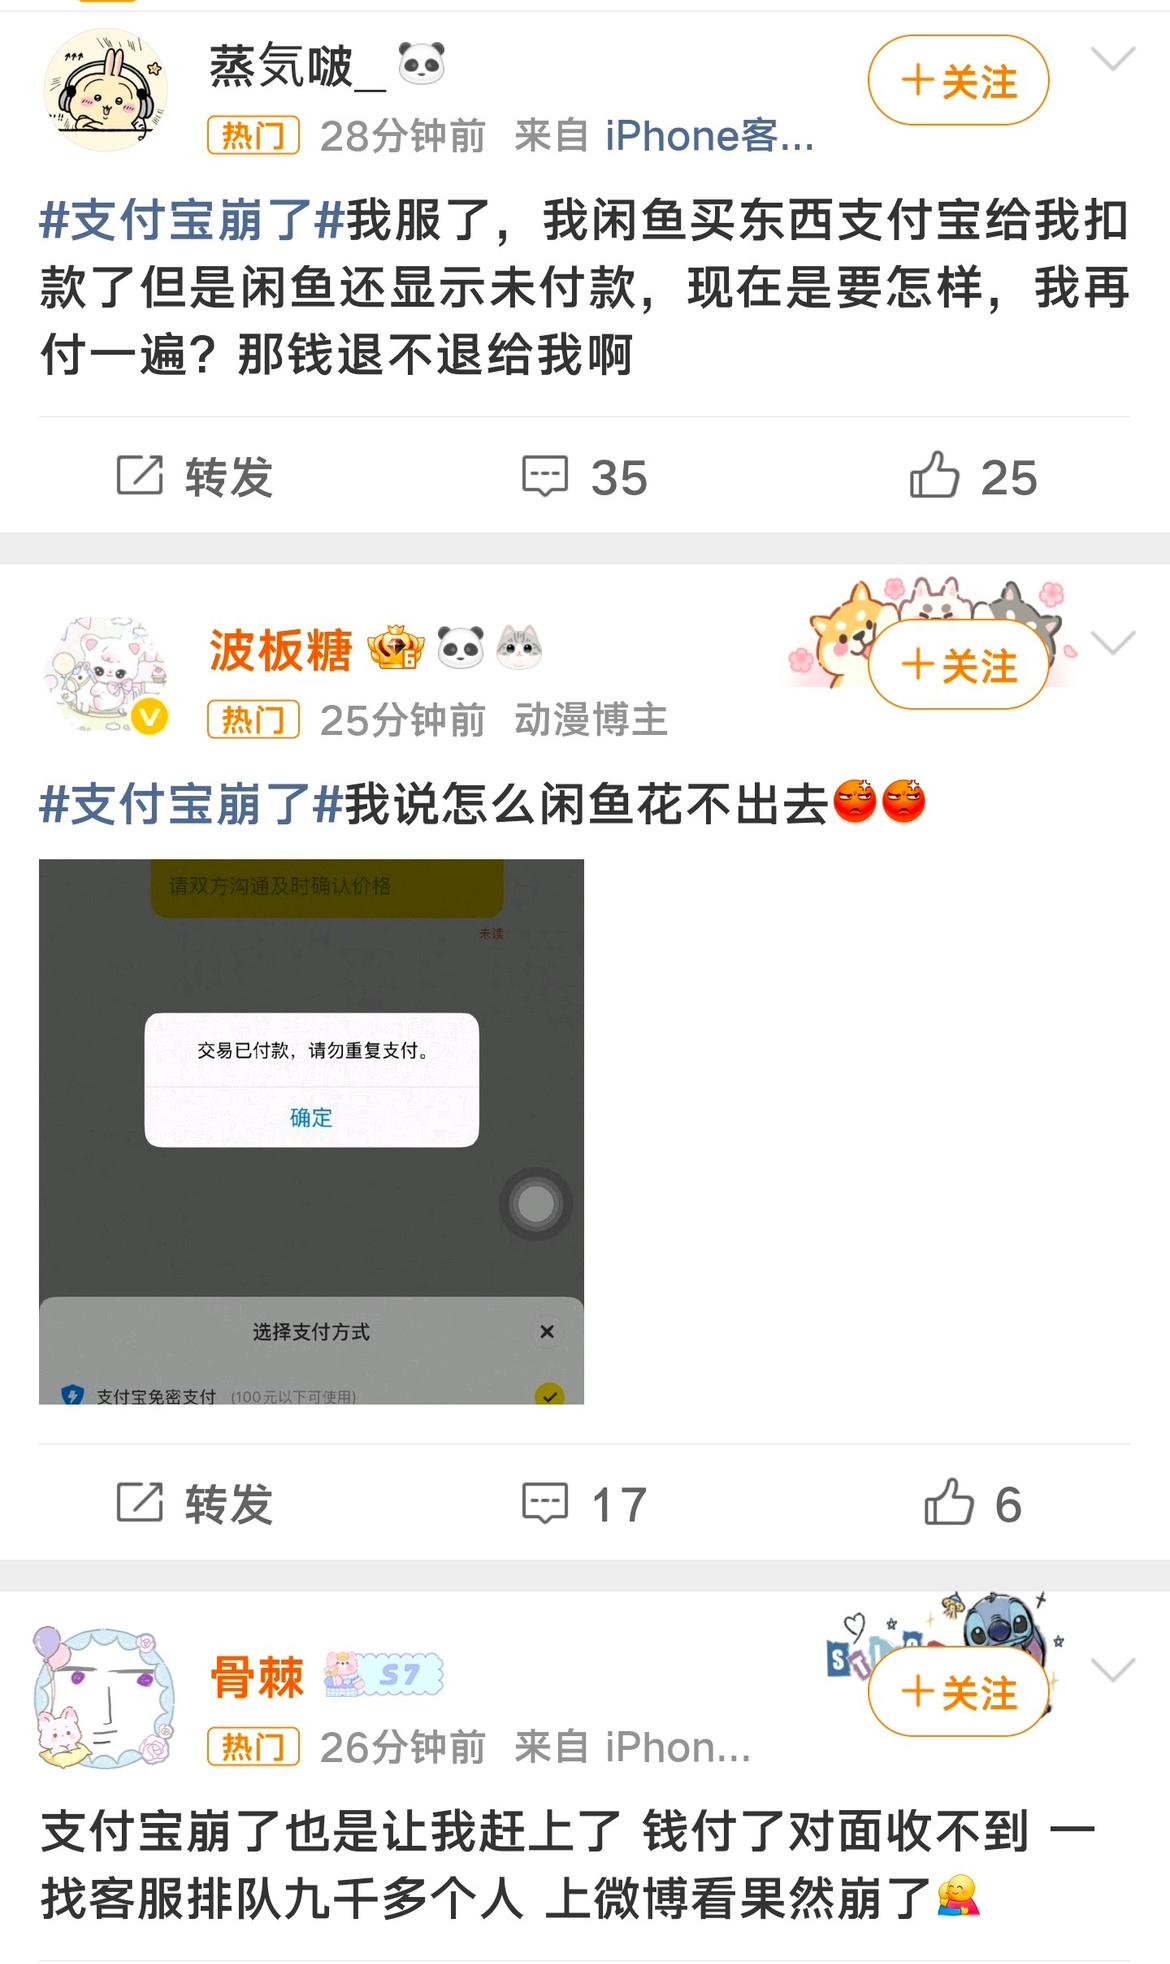Image resolution: width=1170 pixels, height=1964 pixels.
Task: Follow 骨棘 with 关注 button
Action: 958,1692
